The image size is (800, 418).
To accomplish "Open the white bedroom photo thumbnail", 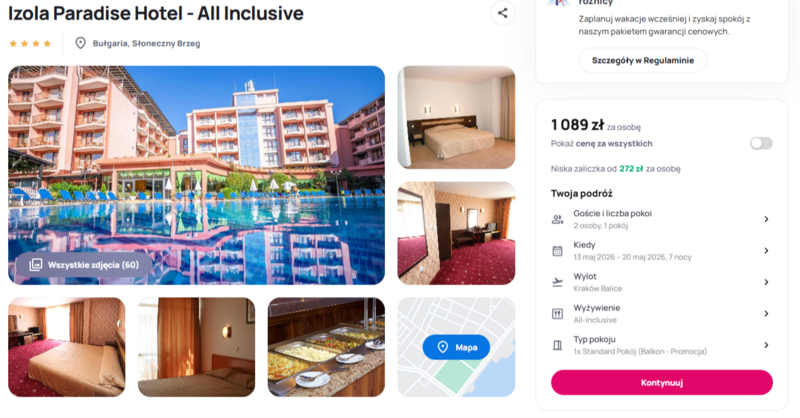I will click(x=456, y=117).
